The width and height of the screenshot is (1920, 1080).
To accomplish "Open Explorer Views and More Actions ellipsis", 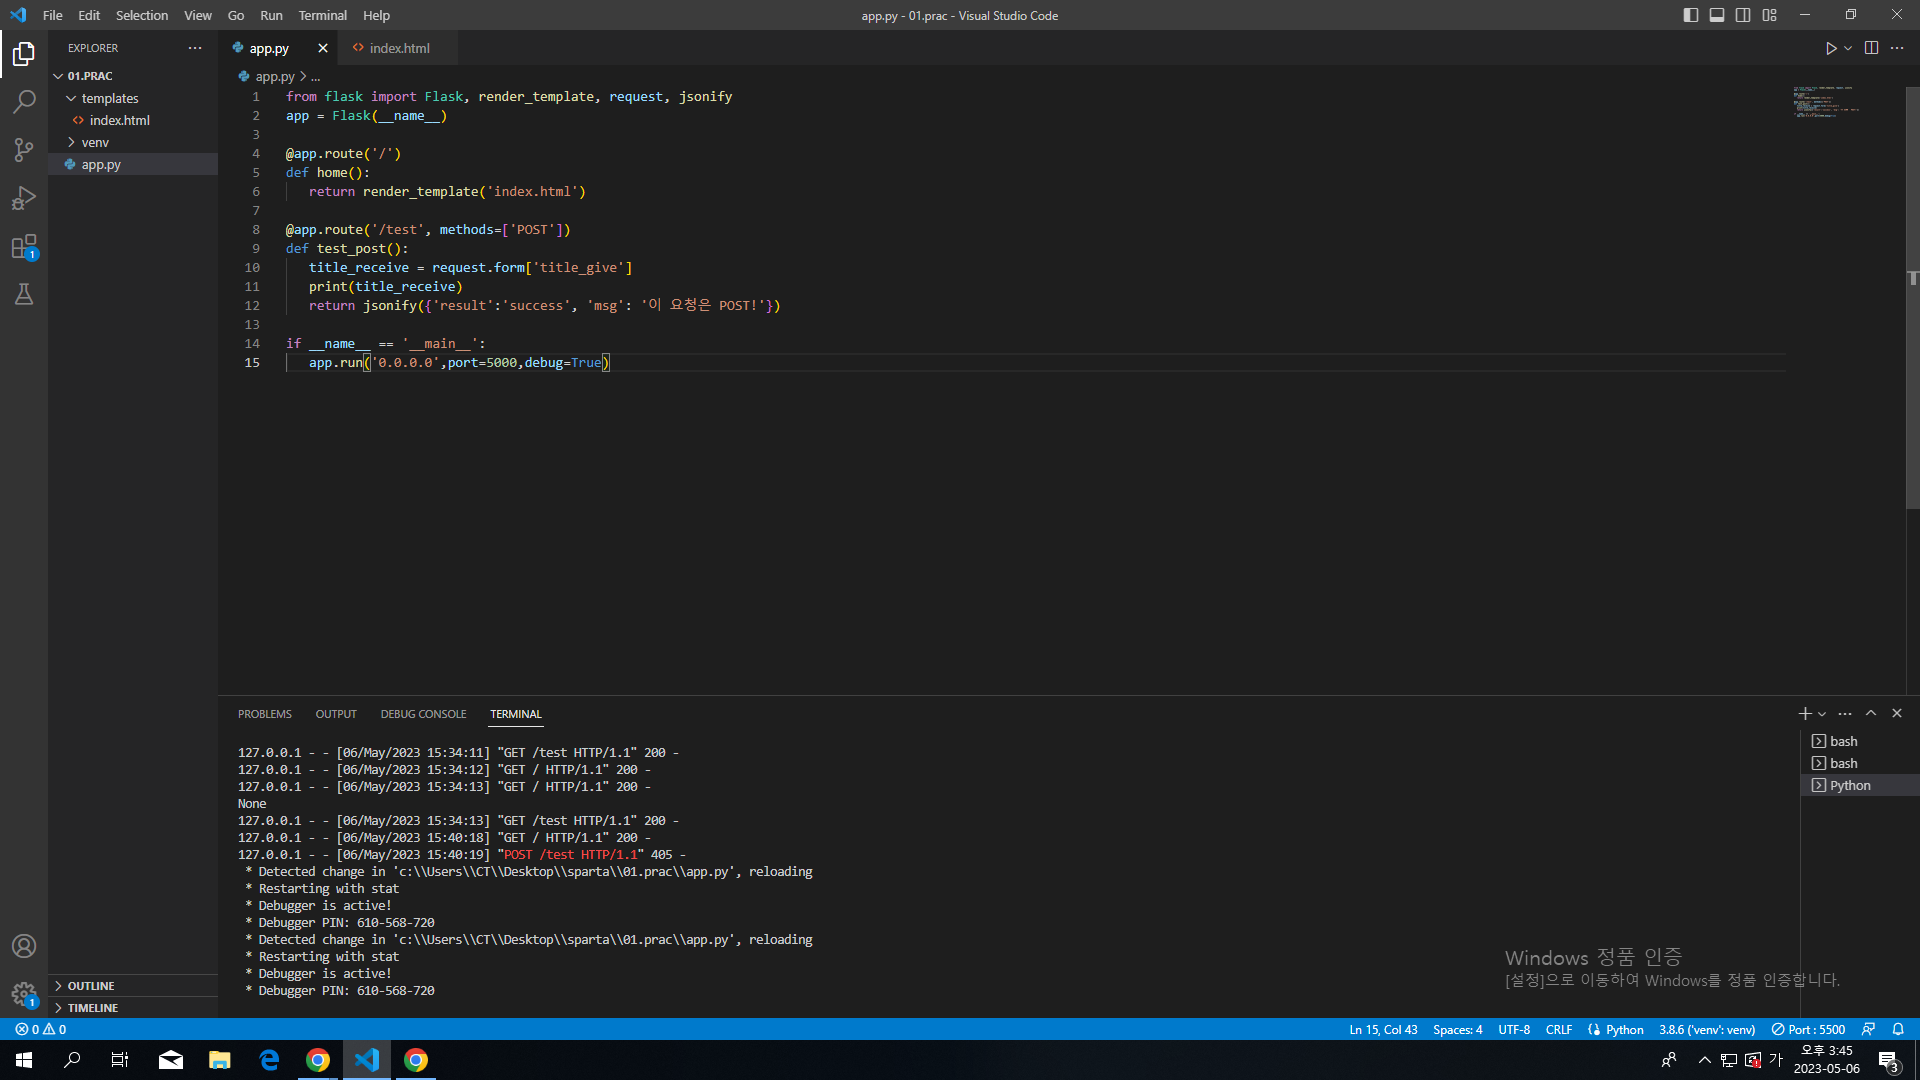I will click(195, 48).
